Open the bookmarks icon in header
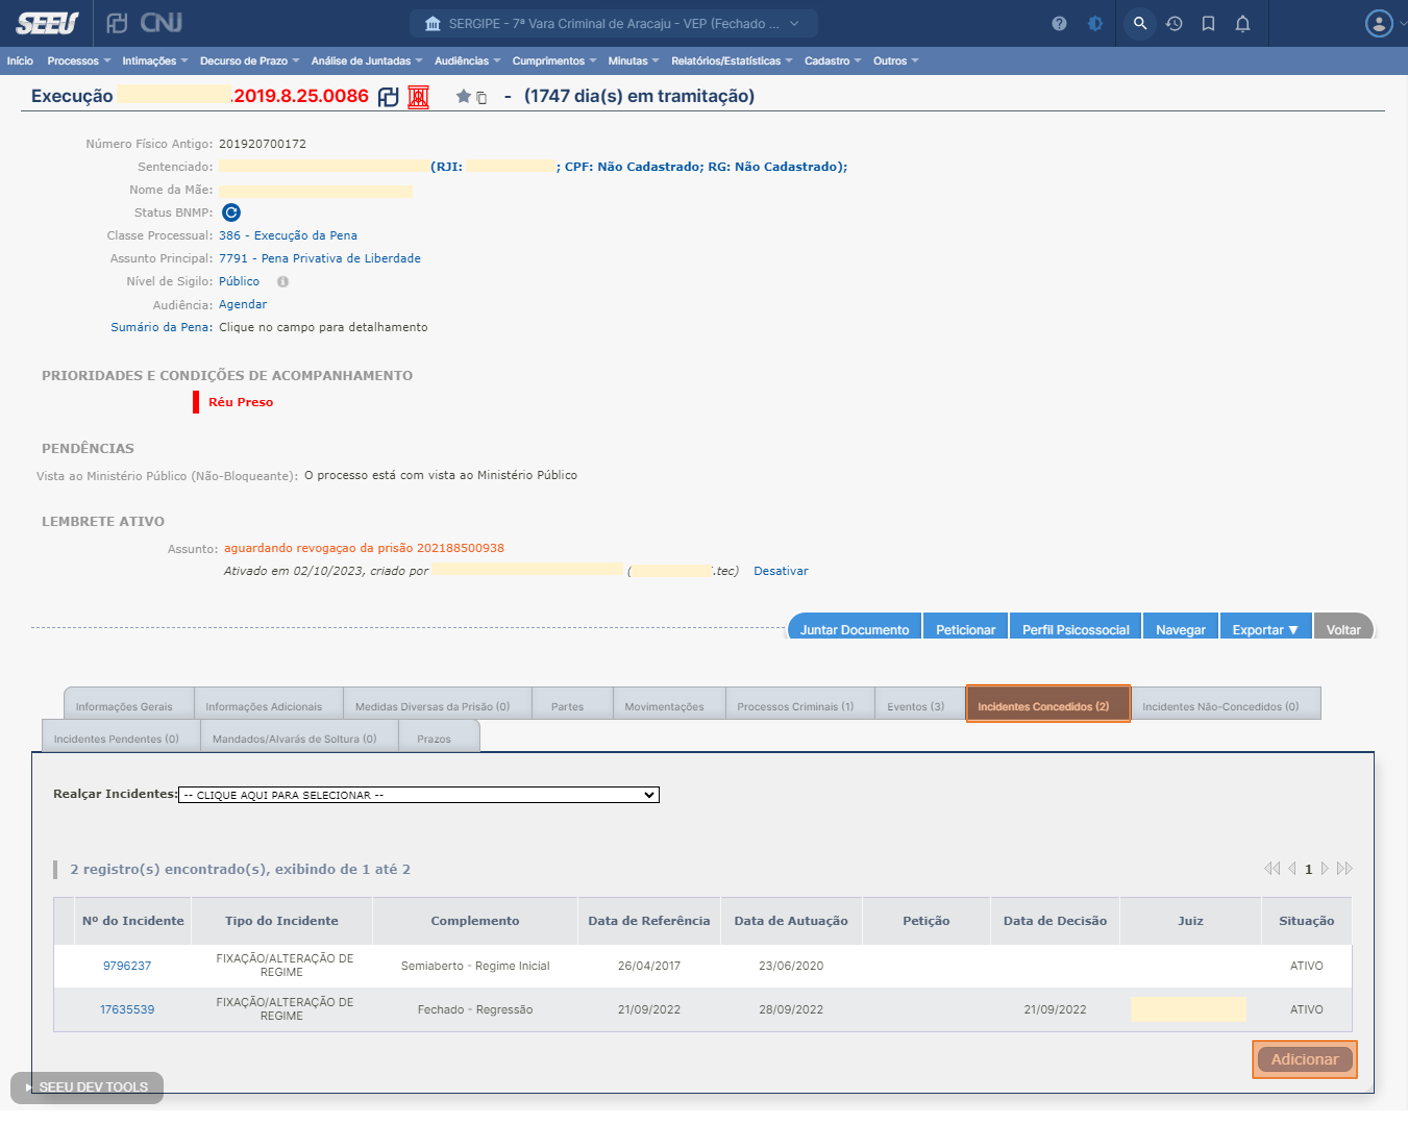This screenshot has height=1125, width=1408. point(1208,23)
